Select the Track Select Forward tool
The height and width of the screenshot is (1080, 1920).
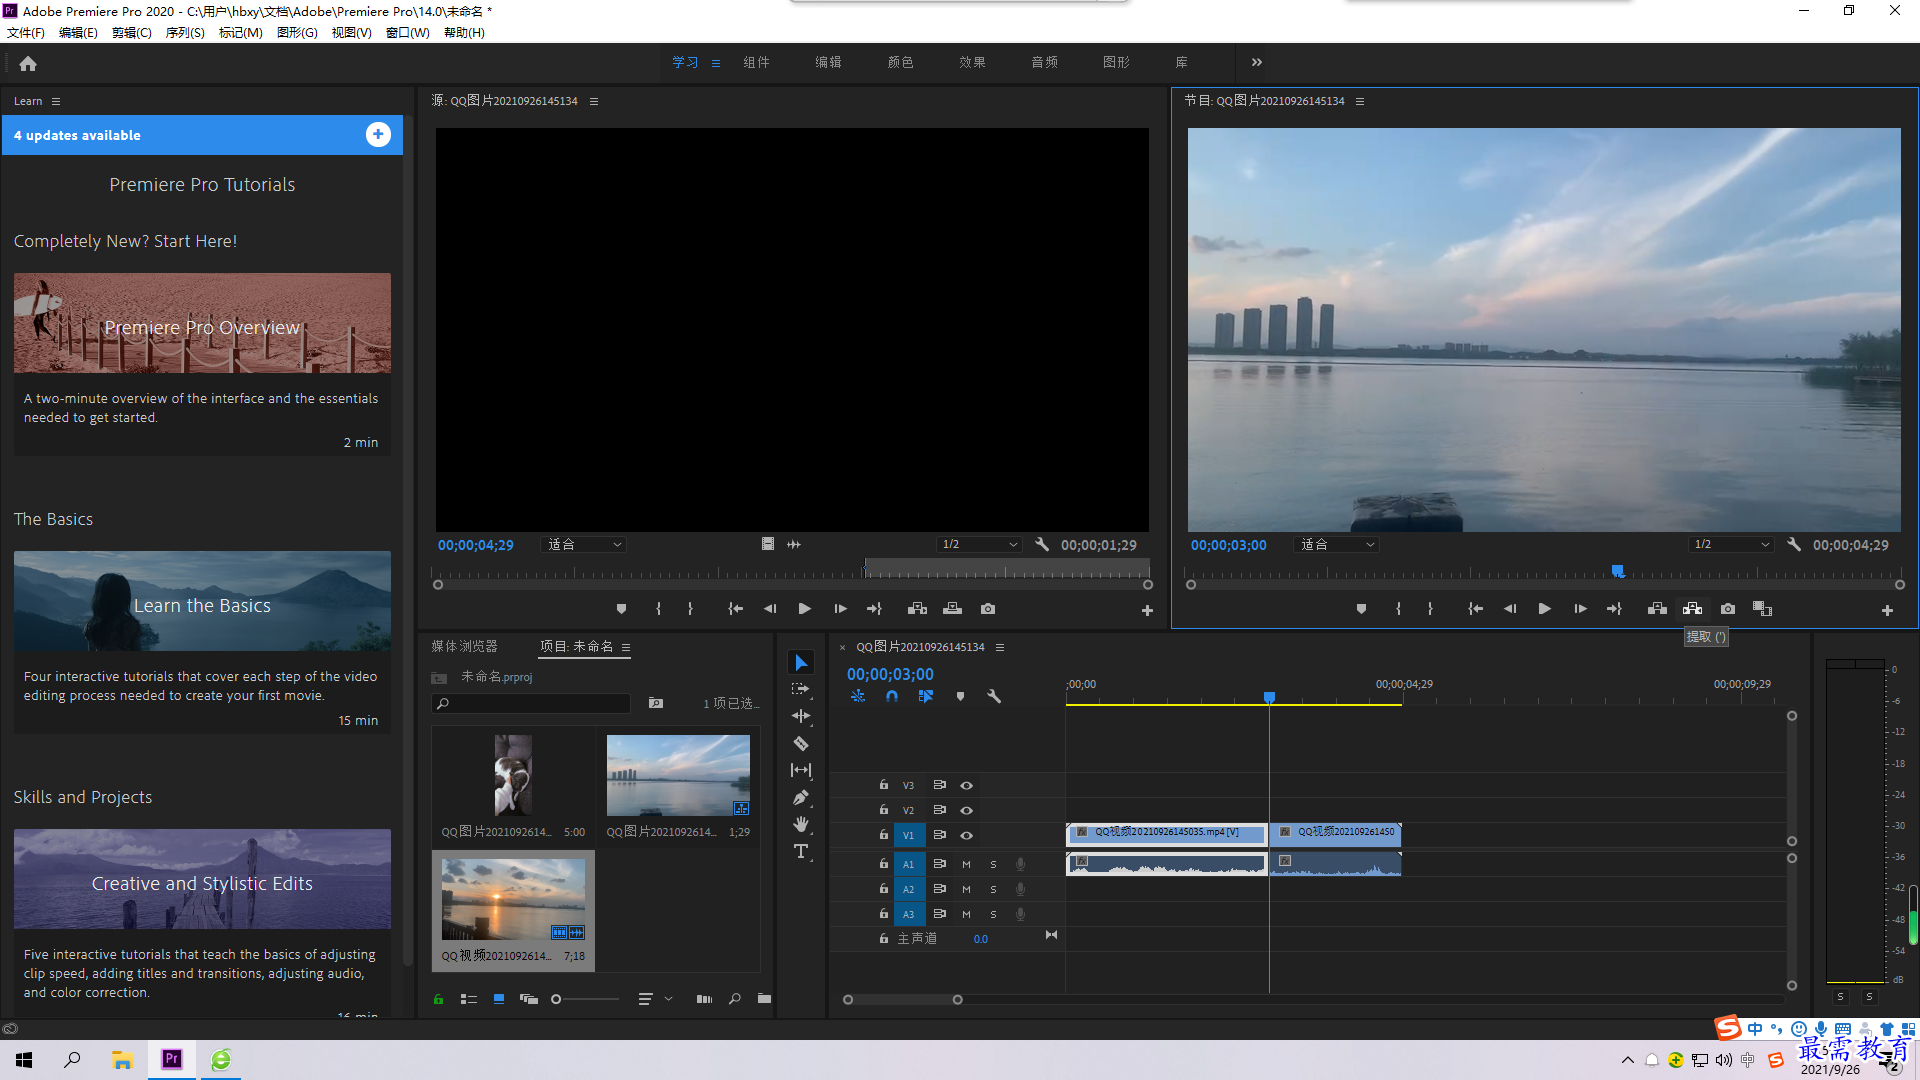801,689
